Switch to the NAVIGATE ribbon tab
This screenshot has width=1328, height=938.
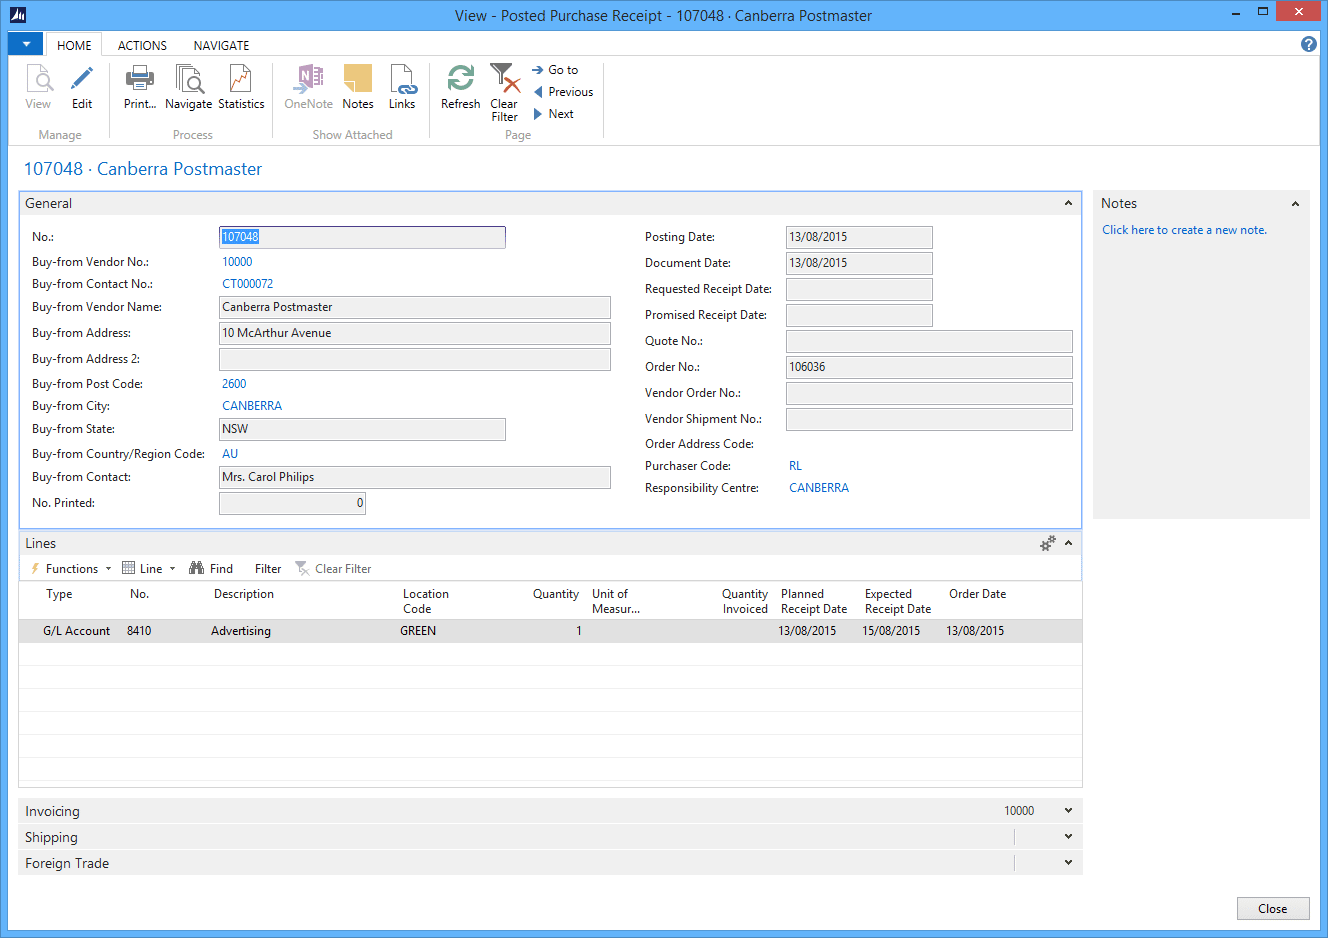221,45
